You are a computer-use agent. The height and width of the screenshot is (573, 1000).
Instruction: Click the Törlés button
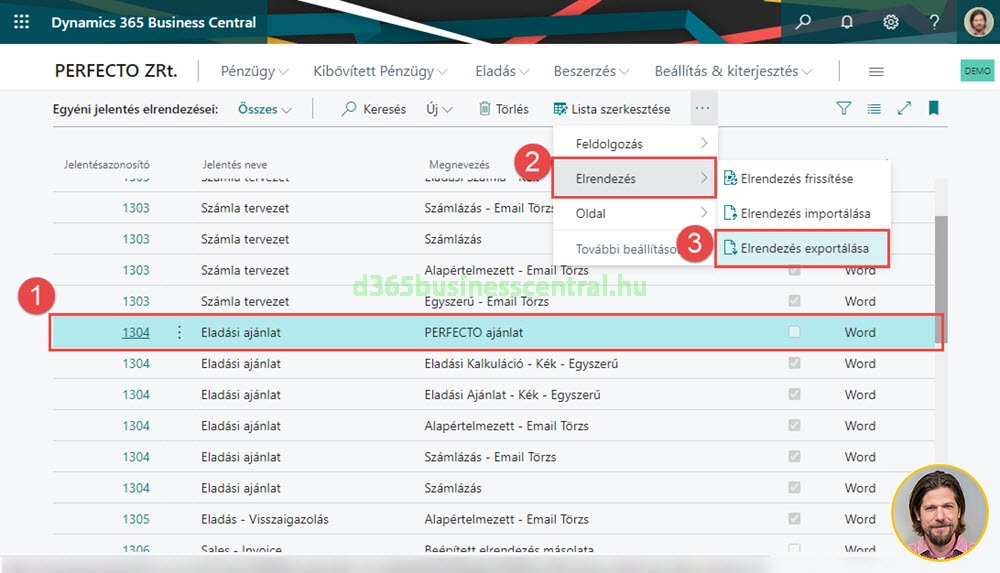click(503, 109)
